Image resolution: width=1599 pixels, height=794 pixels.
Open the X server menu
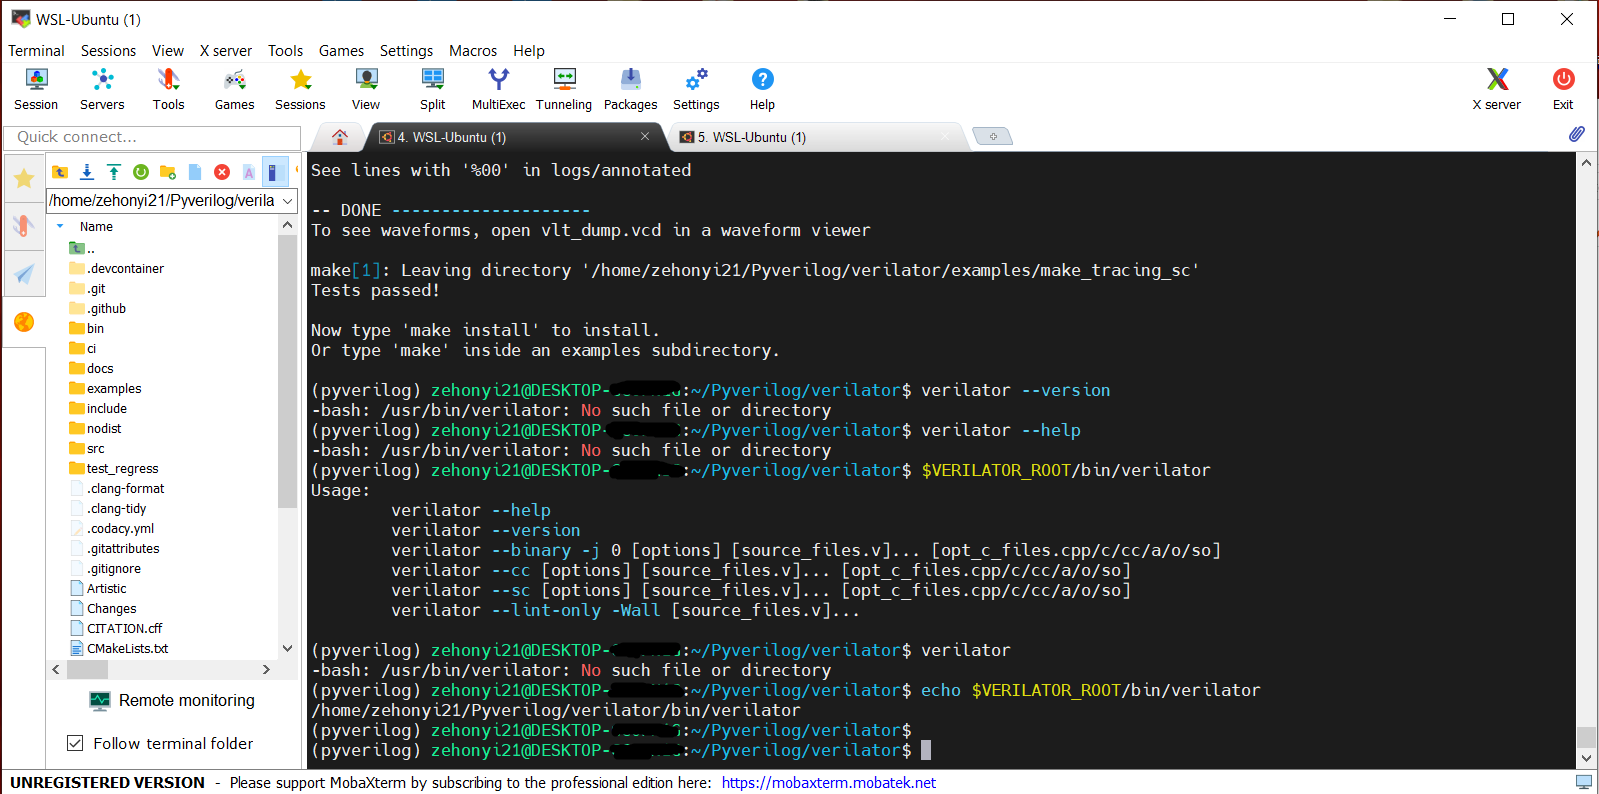point(226,51)
